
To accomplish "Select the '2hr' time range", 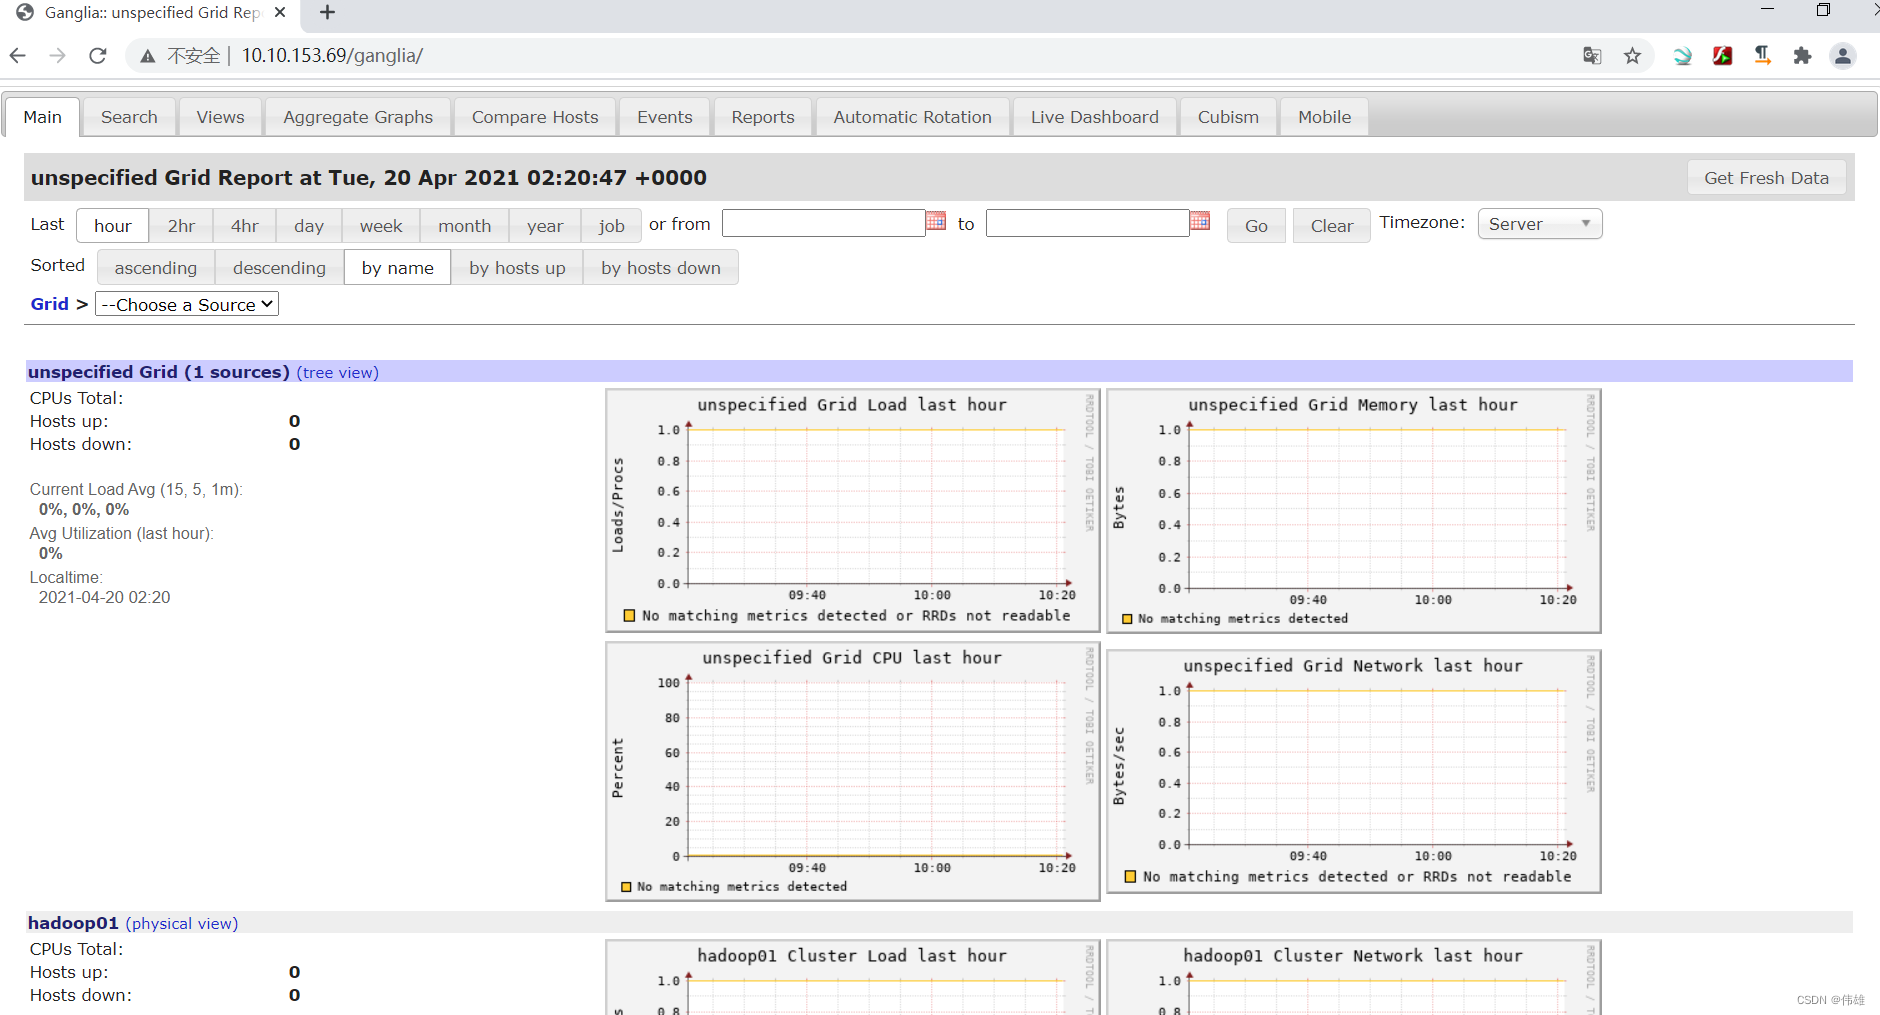I will pos(181,226).
